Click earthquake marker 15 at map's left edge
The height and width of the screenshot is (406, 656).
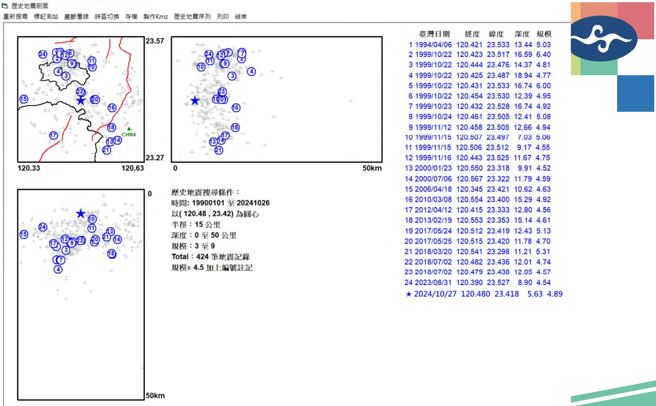click(x=24, y=99)
